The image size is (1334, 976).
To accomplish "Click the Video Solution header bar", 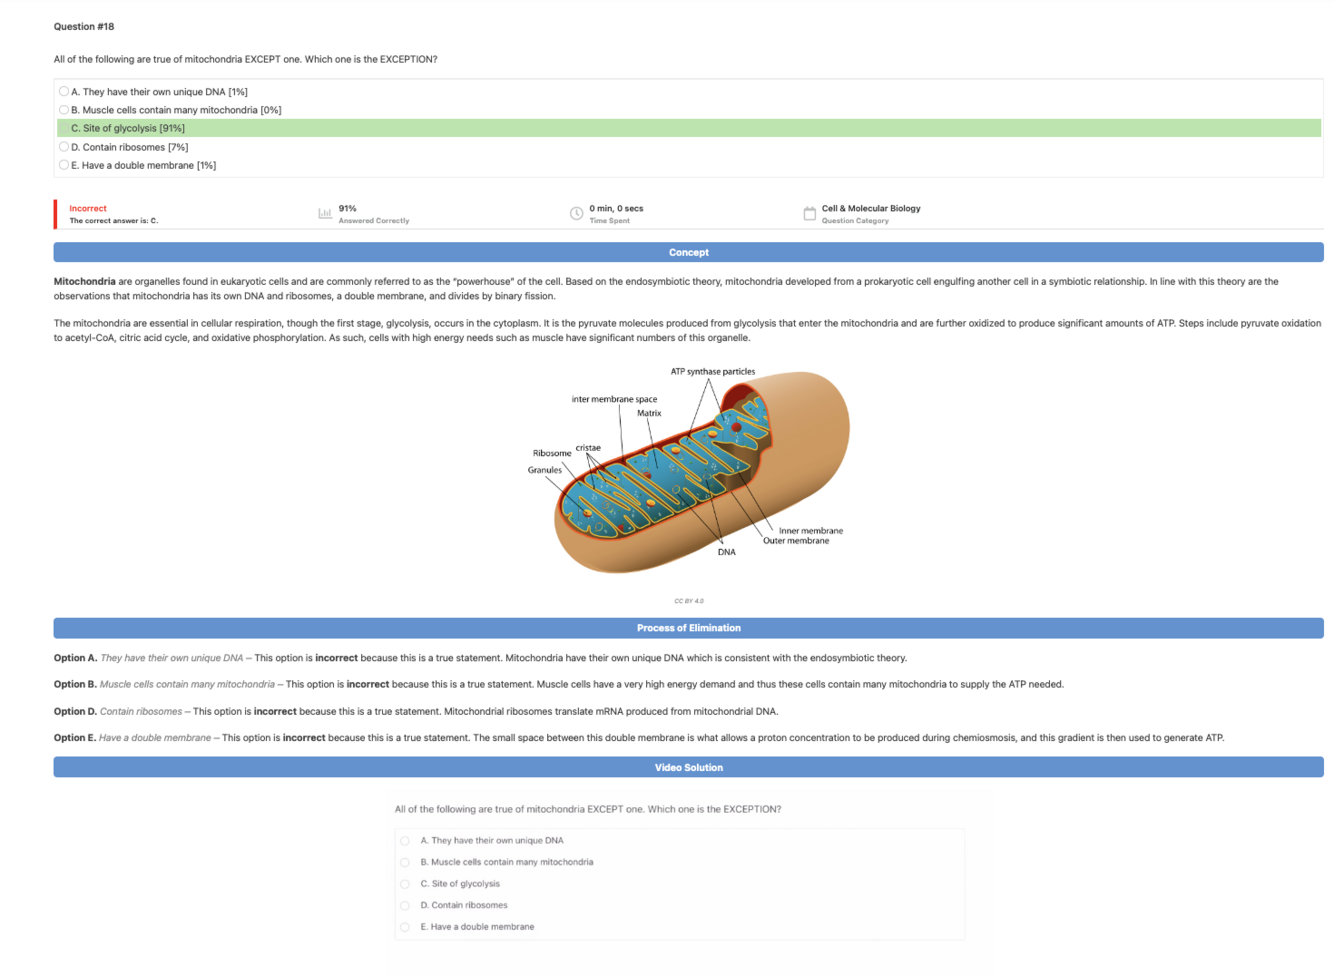I will [688, 767].
